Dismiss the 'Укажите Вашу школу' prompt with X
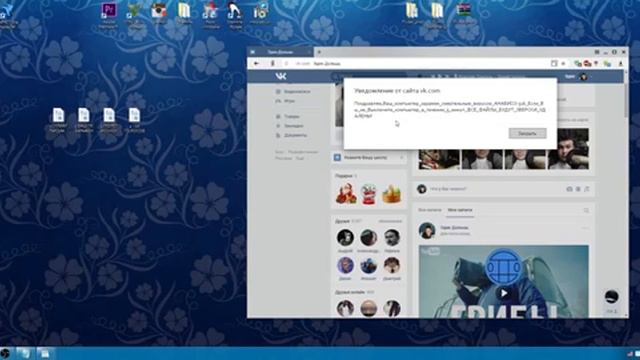The height and width of the screenshot is (360, 640). tap(402, 158)
